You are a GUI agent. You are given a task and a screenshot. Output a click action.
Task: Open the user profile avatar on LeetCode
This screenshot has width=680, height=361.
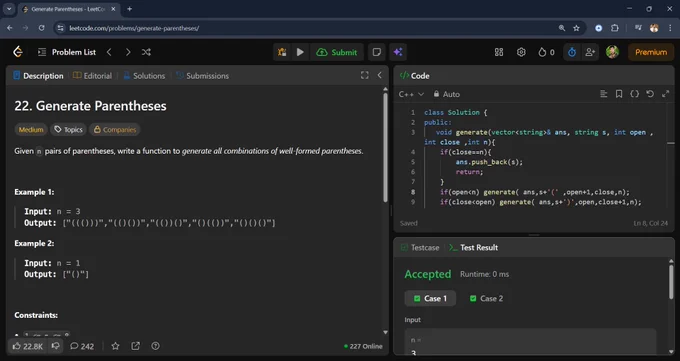tap(612, 52)
